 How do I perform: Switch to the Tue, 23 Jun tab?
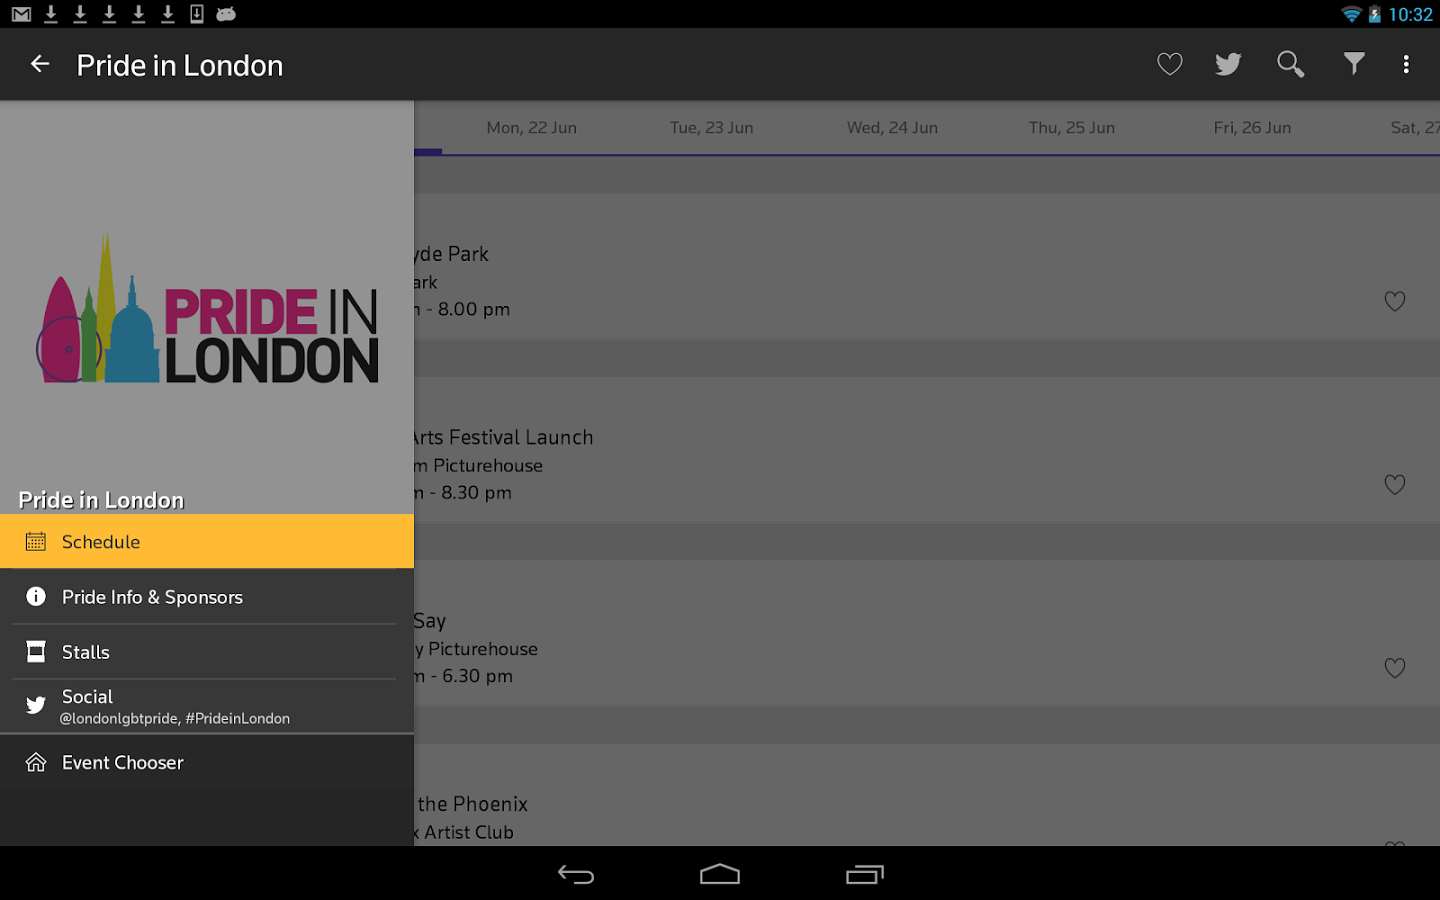712,128
